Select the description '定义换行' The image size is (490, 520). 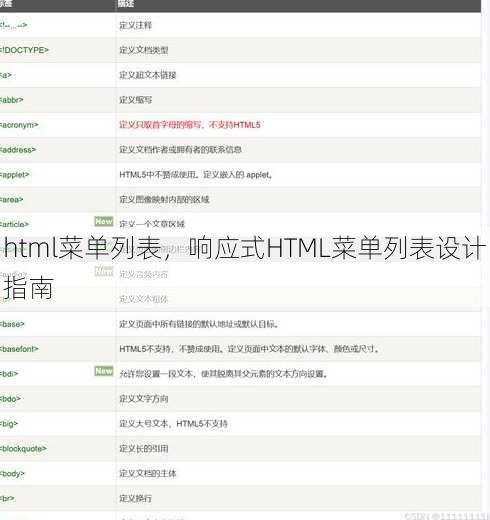pyautogui.click(x=135, y=498)
